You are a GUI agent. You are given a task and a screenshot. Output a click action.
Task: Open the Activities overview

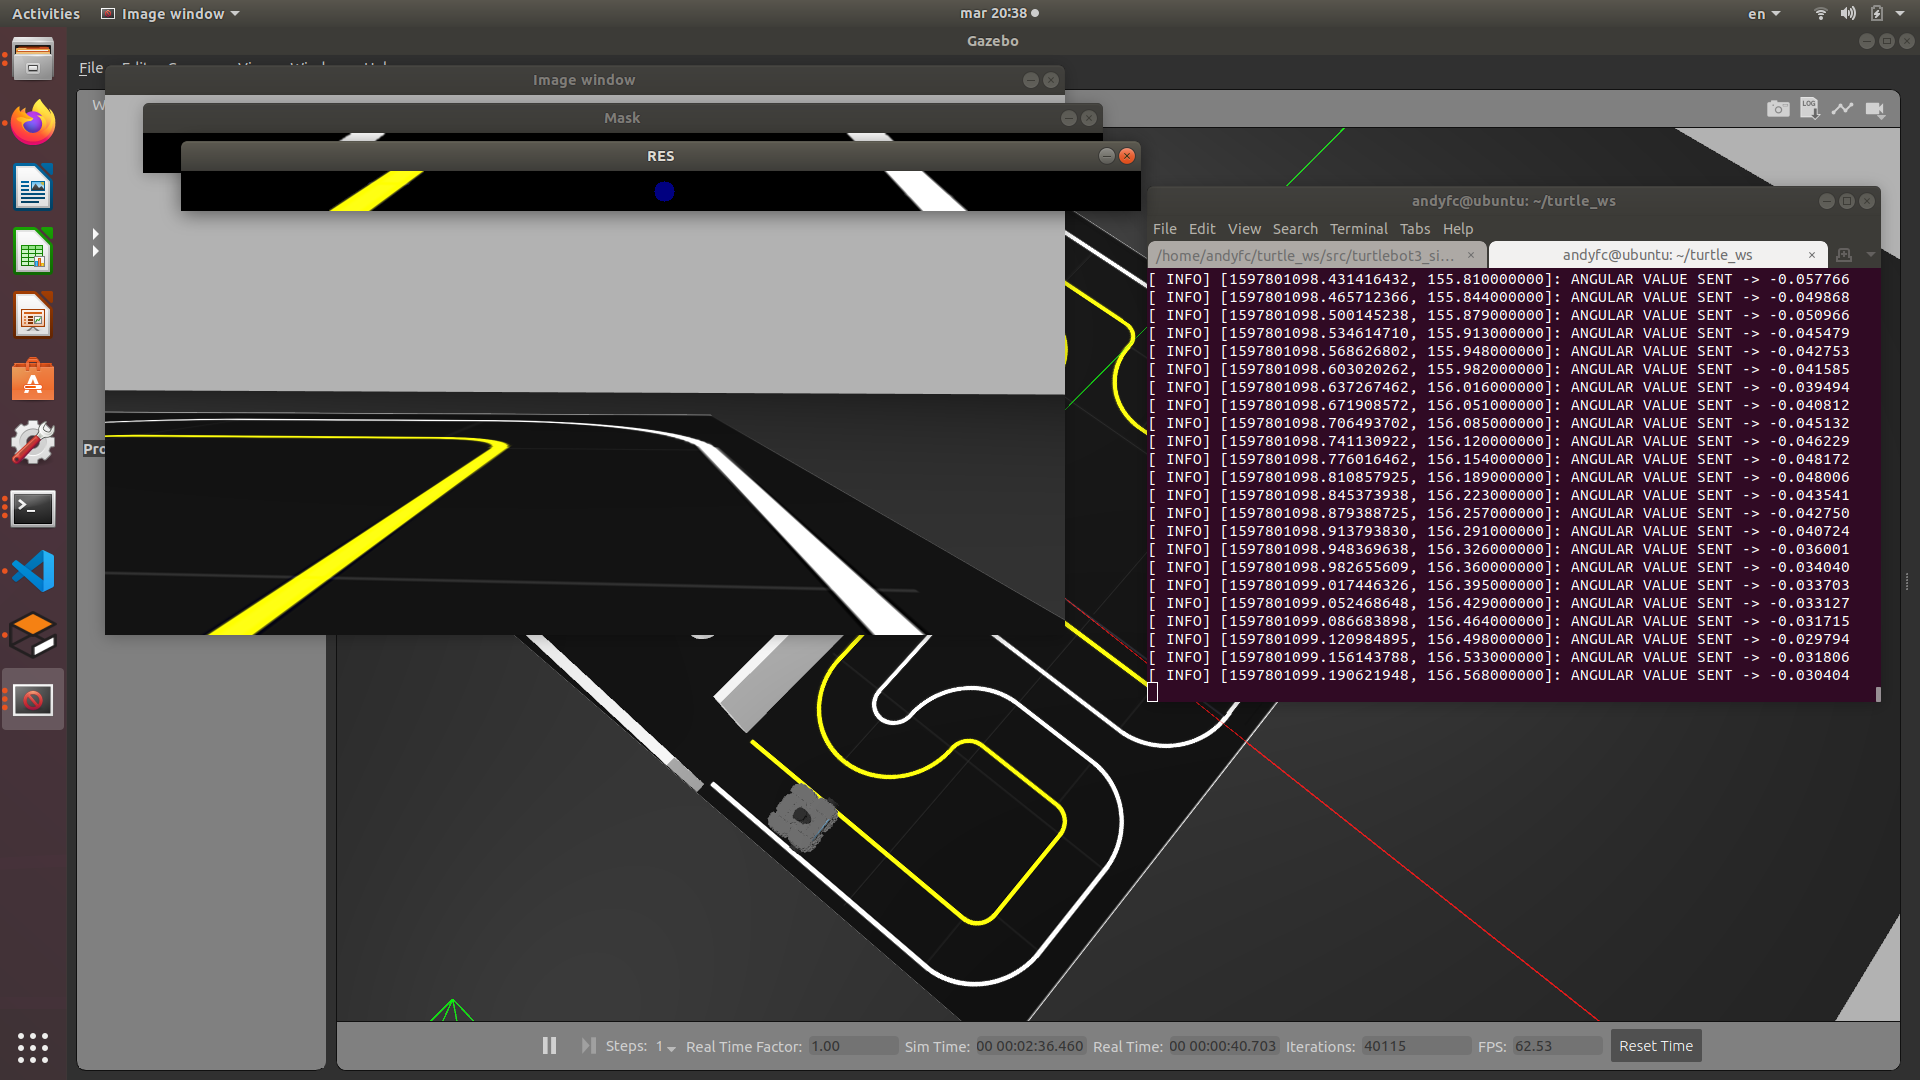tap(45, 14)
